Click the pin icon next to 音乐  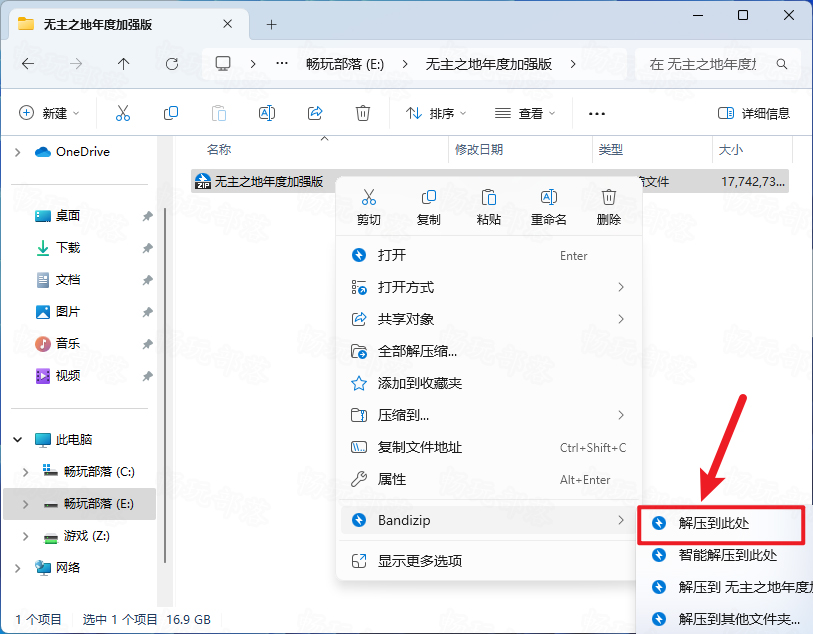(147, 344)
